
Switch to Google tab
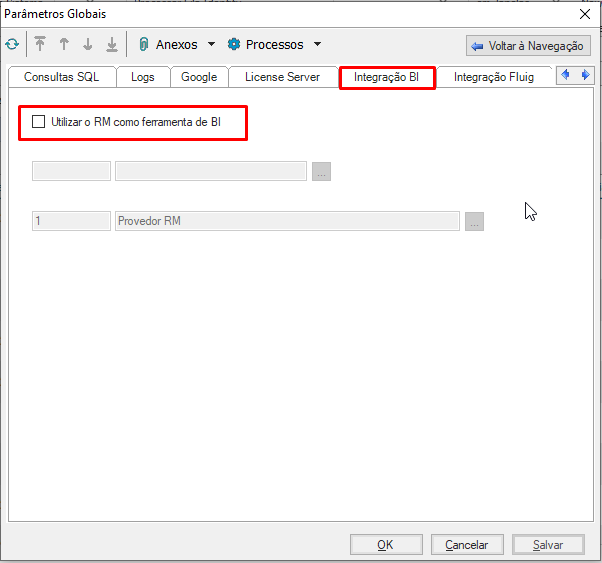tap(199, 77)
